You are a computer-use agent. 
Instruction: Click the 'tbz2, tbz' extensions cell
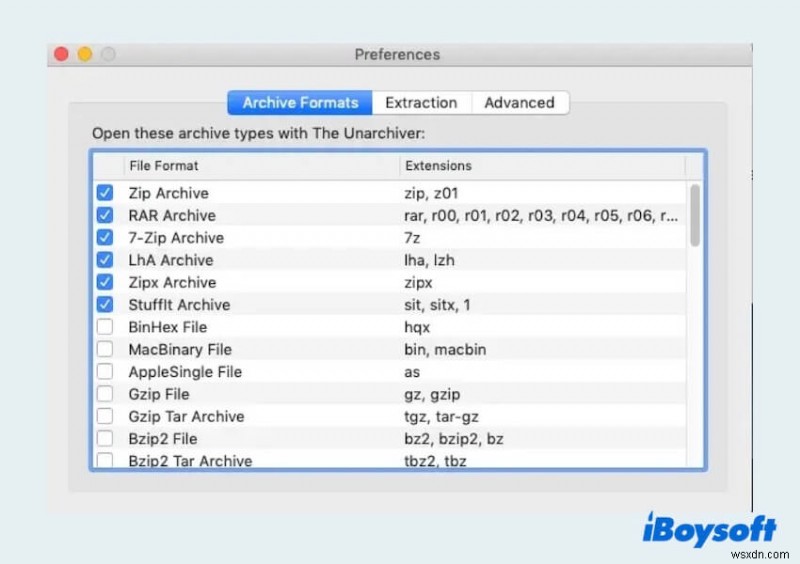click(x=435, y=461)
